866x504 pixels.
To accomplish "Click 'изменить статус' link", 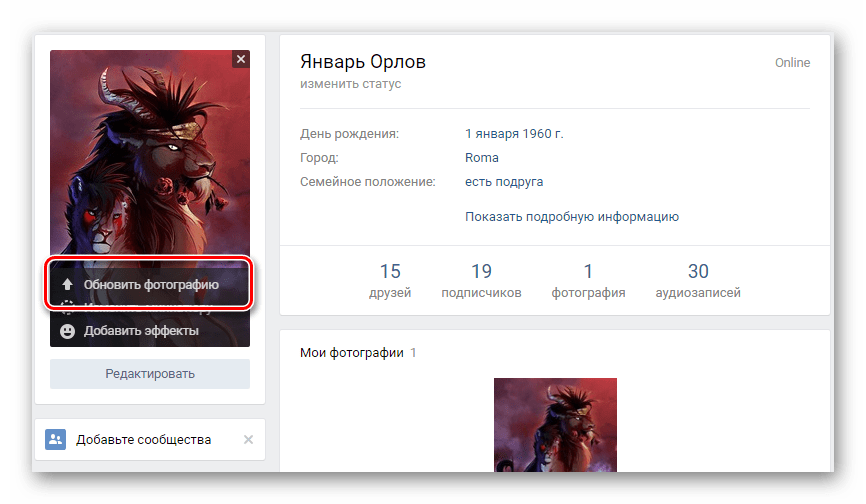I will [x=350, y=84].
